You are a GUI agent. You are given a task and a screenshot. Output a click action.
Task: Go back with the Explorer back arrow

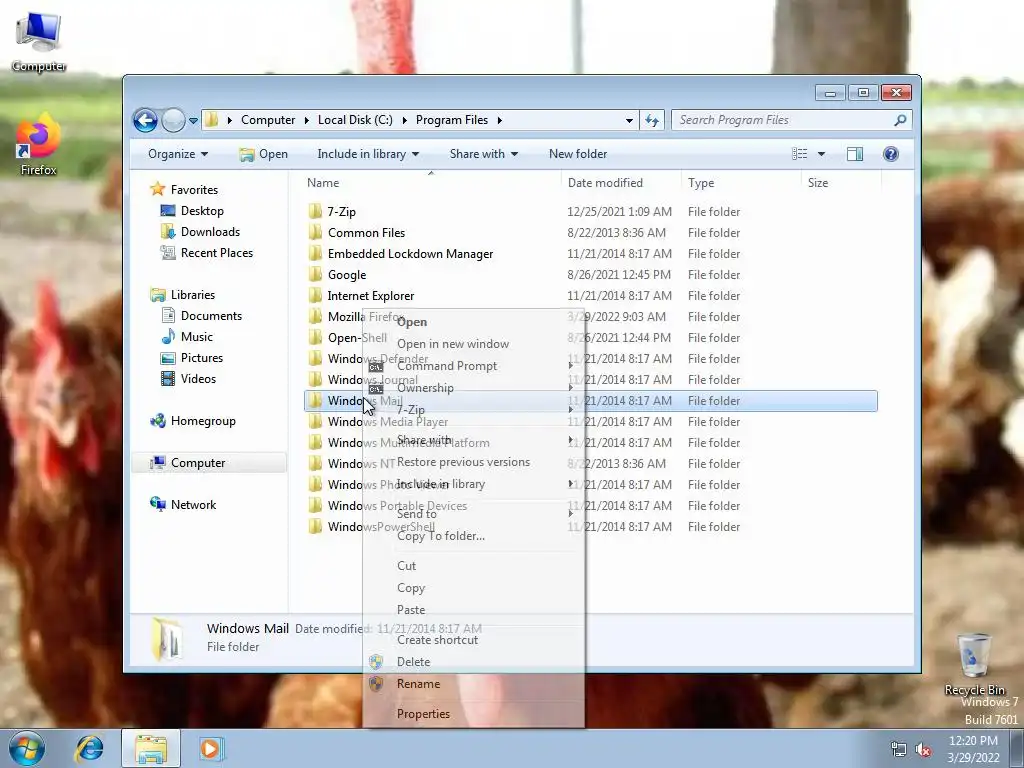[145, 120]
